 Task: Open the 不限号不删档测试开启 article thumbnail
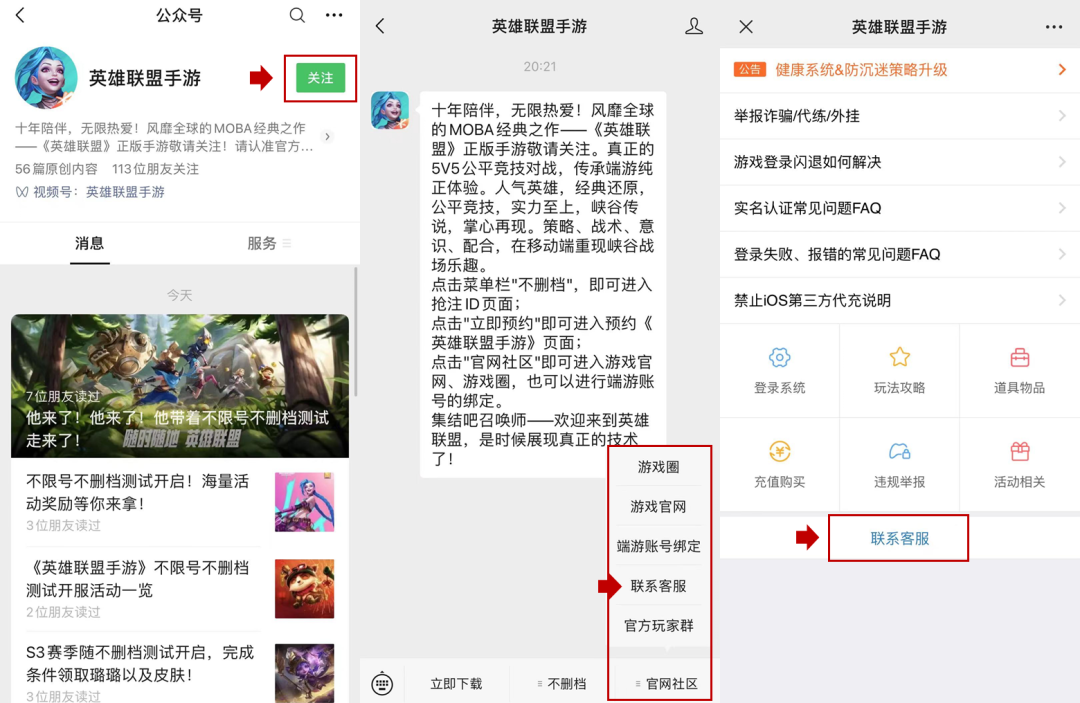point(304,503)
